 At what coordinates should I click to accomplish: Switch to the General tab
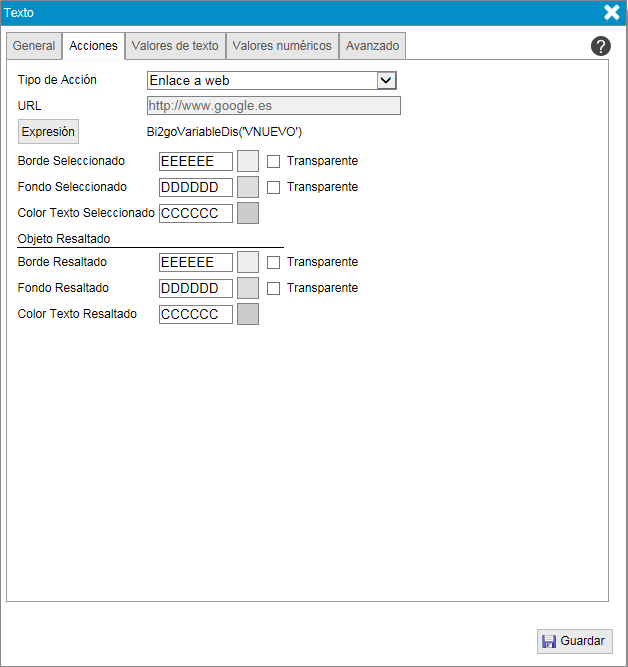coord(34,46)
